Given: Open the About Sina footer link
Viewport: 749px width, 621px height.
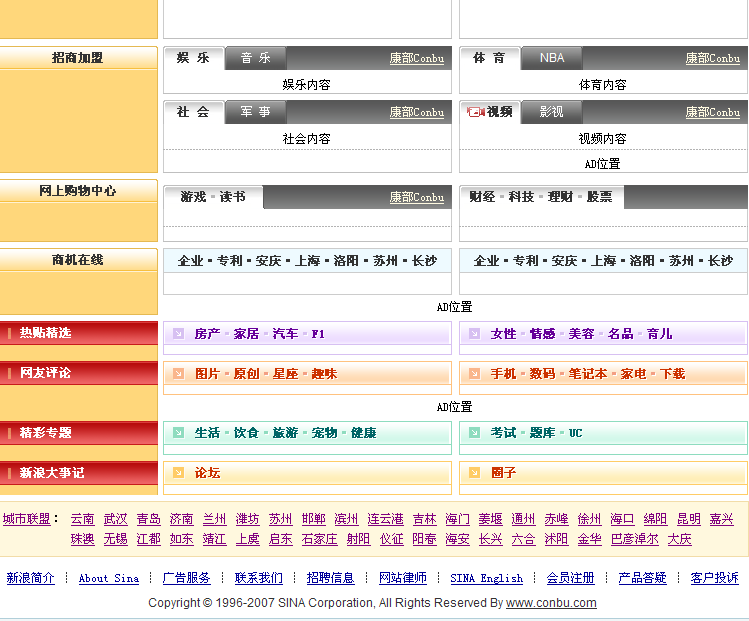Looking at the screenshot, I should click(109, 578).
